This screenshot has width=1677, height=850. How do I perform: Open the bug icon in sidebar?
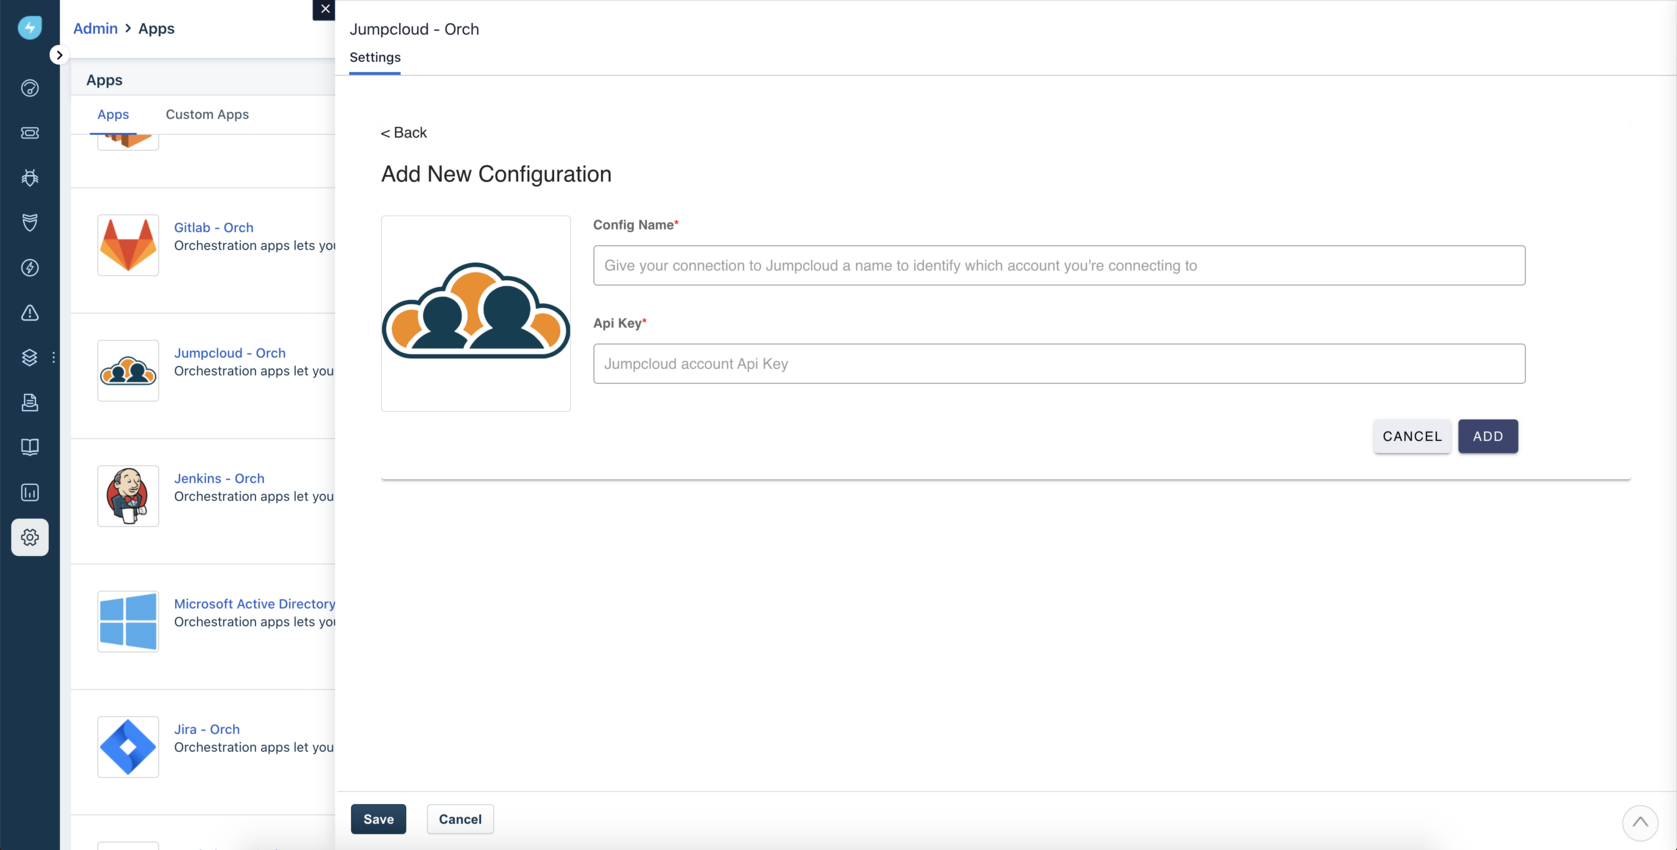pos(30,178)
